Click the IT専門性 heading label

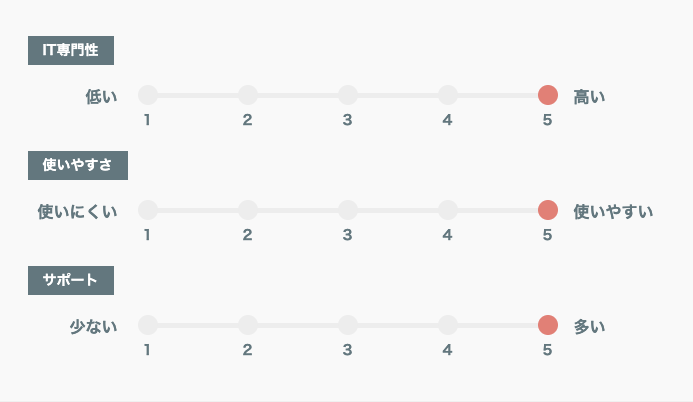[x=71, y=50]
